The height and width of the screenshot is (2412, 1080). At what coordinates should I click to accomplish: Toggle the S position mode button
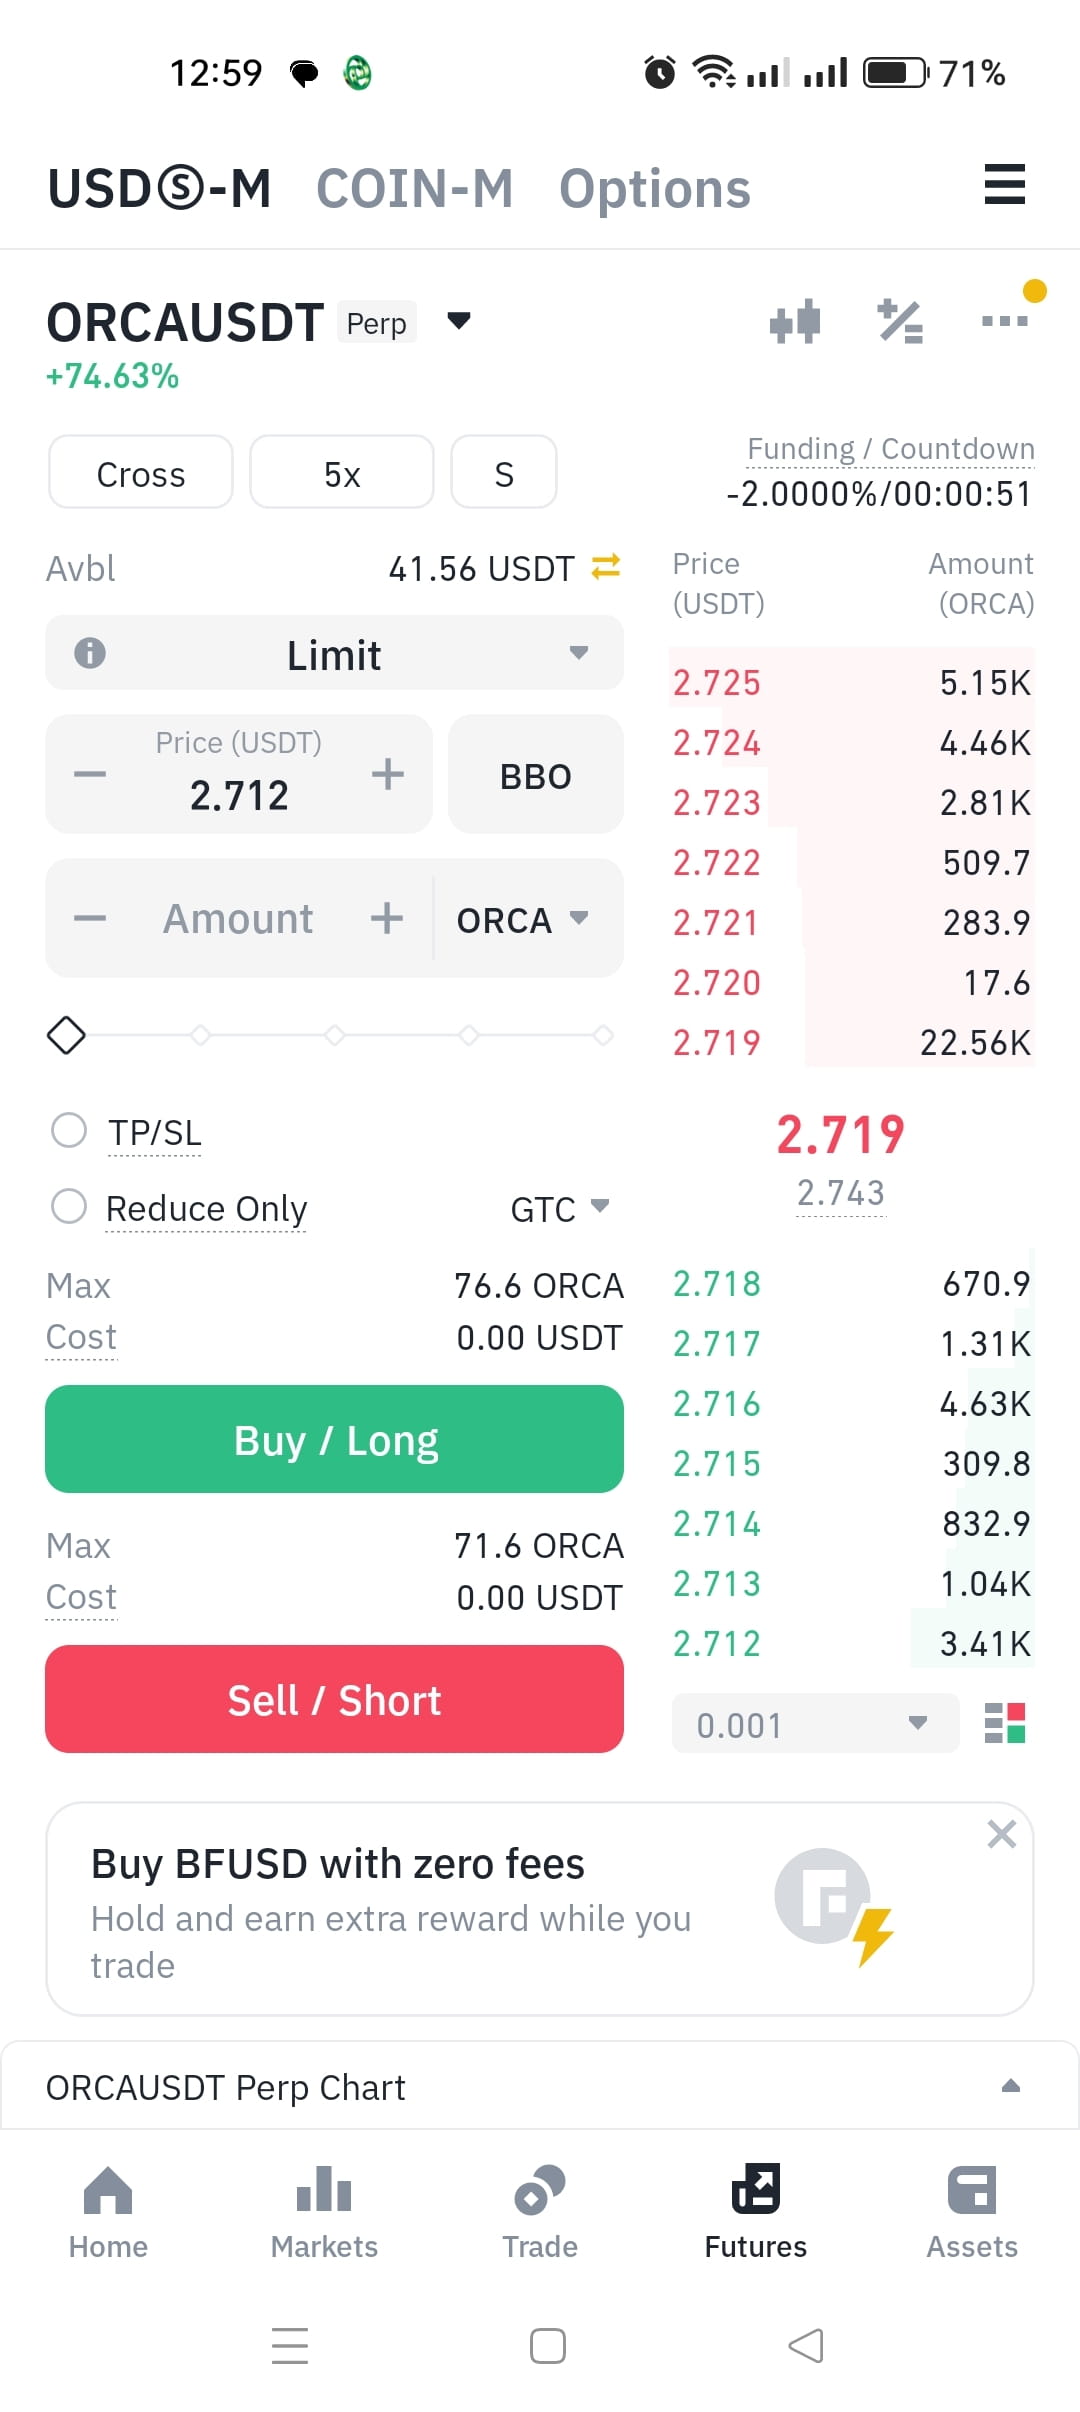click(504, 472)
